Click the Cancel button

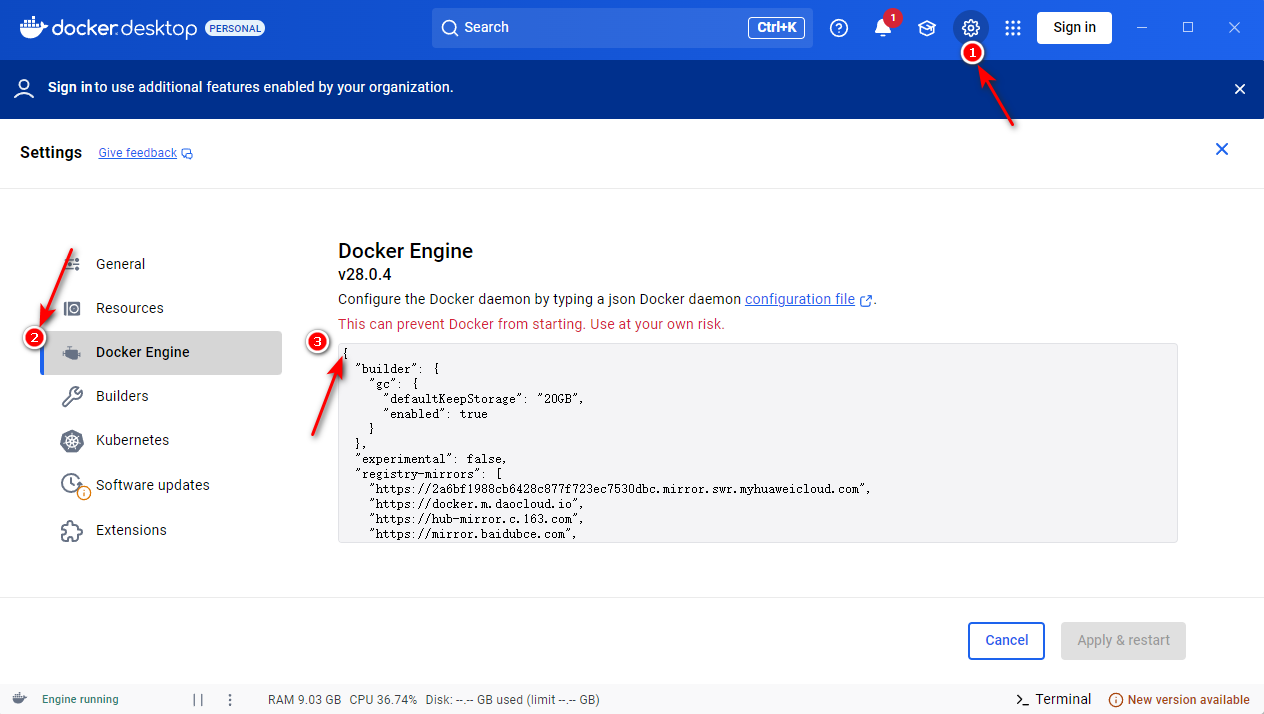(1006, 641)
